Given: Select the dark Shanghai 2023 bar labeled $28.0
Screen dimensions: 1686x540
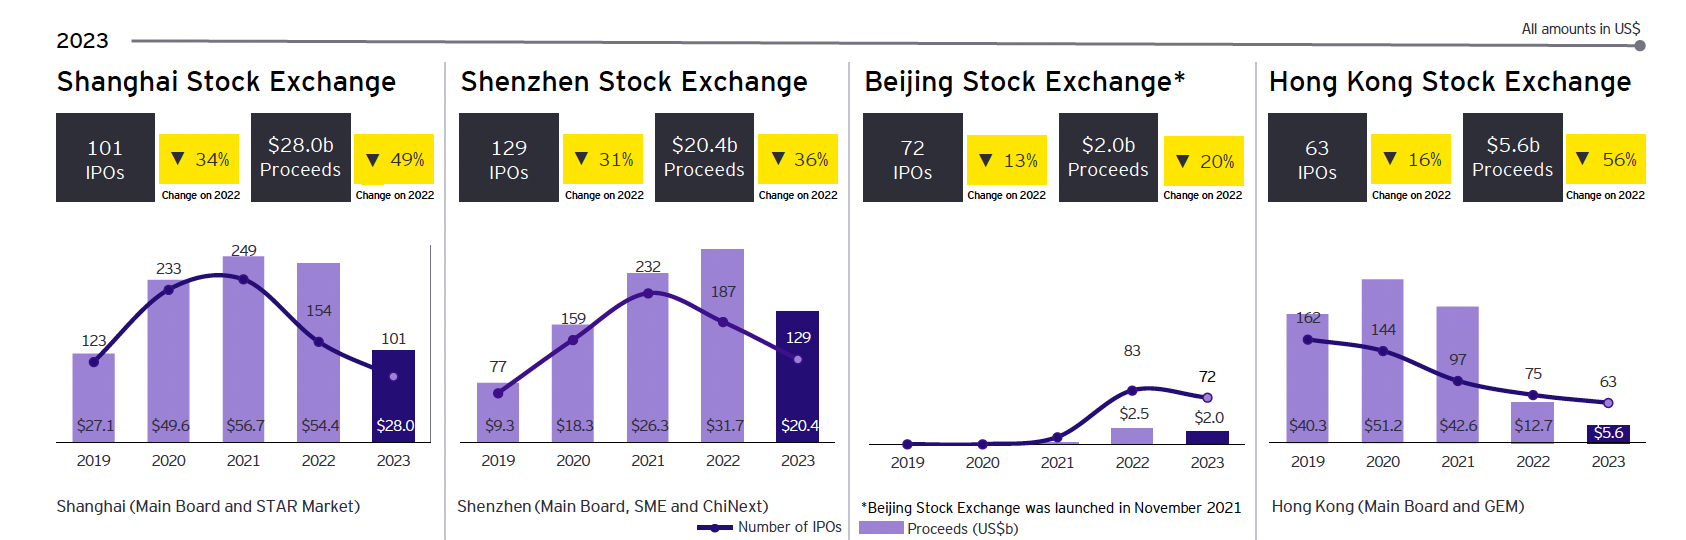Looking at the screenshot, I should pos(393,396).
